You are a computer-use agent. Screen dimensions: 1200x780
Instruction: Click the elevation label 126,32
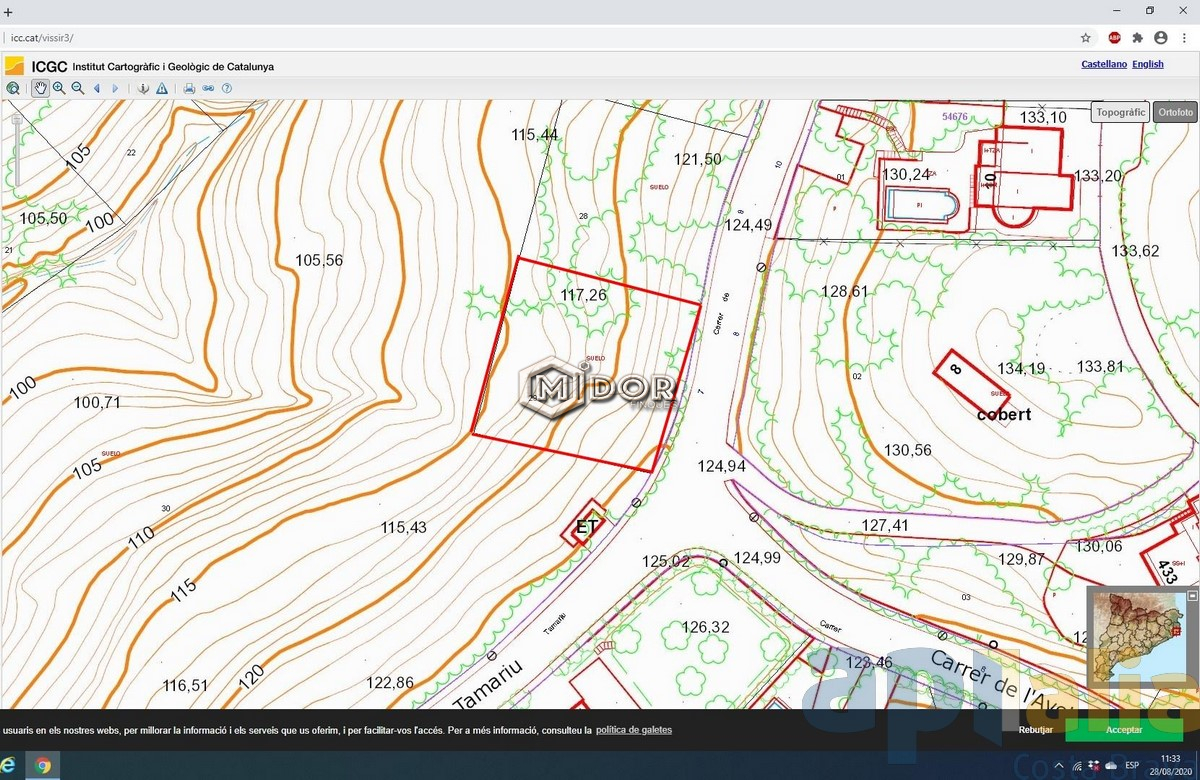pos(706,627)
